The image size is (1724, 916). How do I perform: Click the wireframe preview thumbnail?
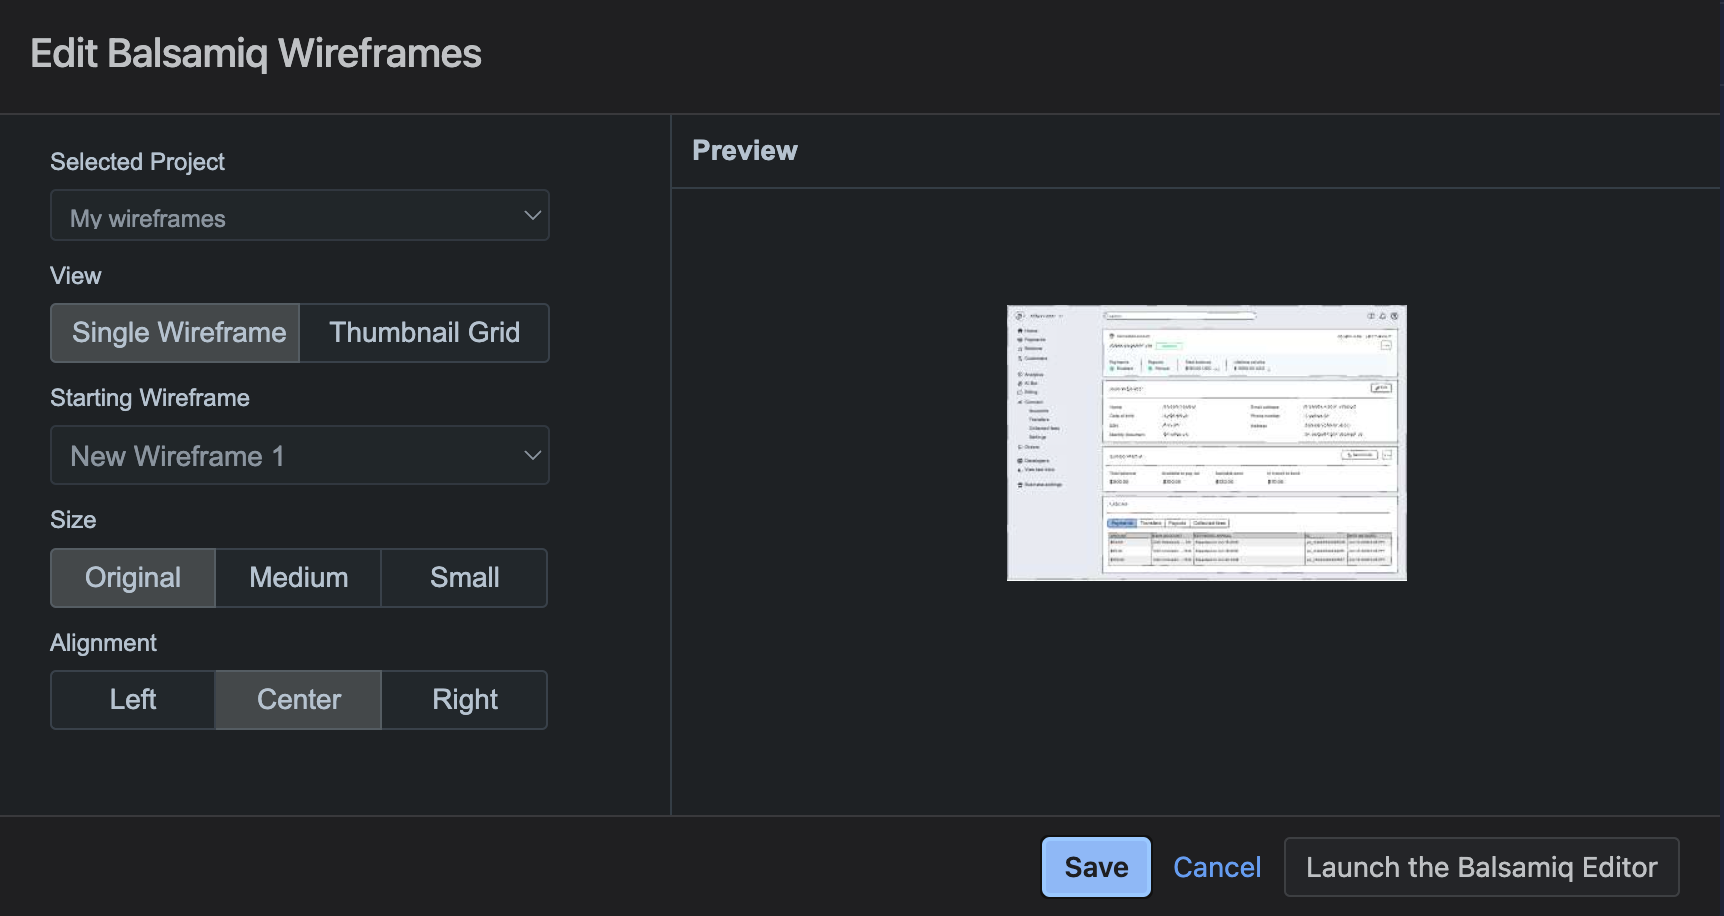pyautogui.click(x=1207, y=443)
